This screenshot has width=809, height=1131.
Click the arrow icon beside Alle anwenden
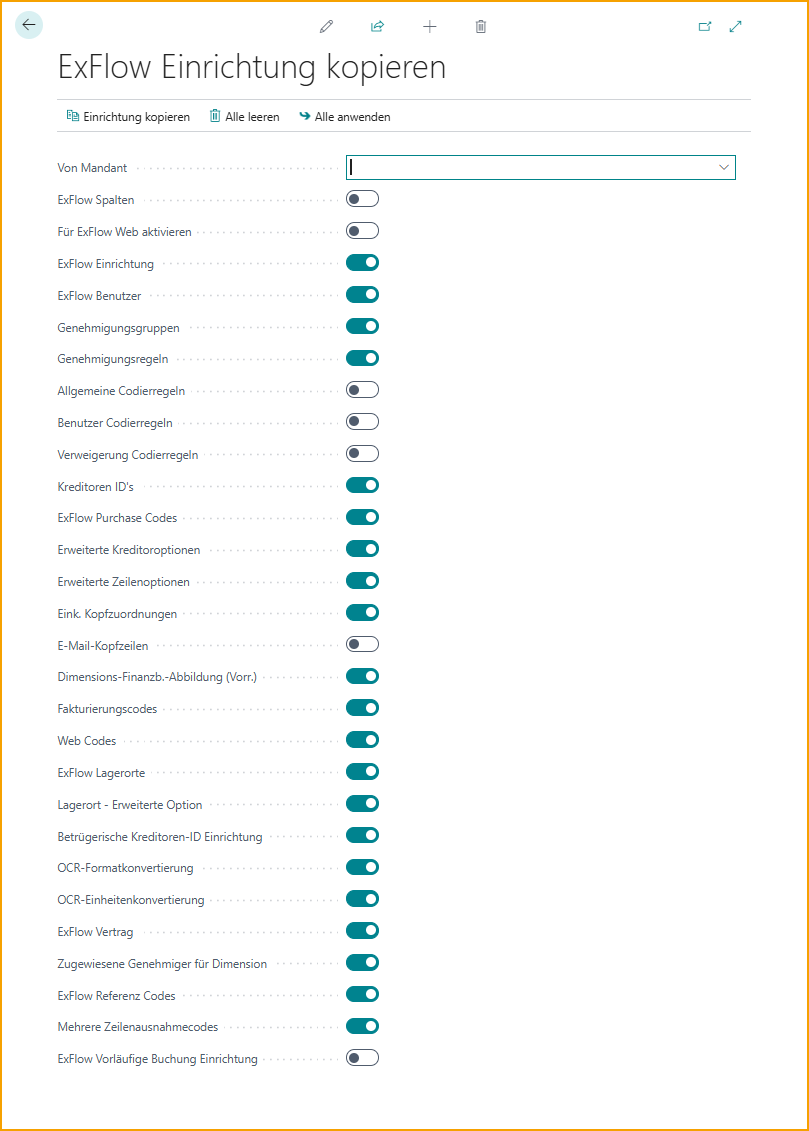coord(302,116)
